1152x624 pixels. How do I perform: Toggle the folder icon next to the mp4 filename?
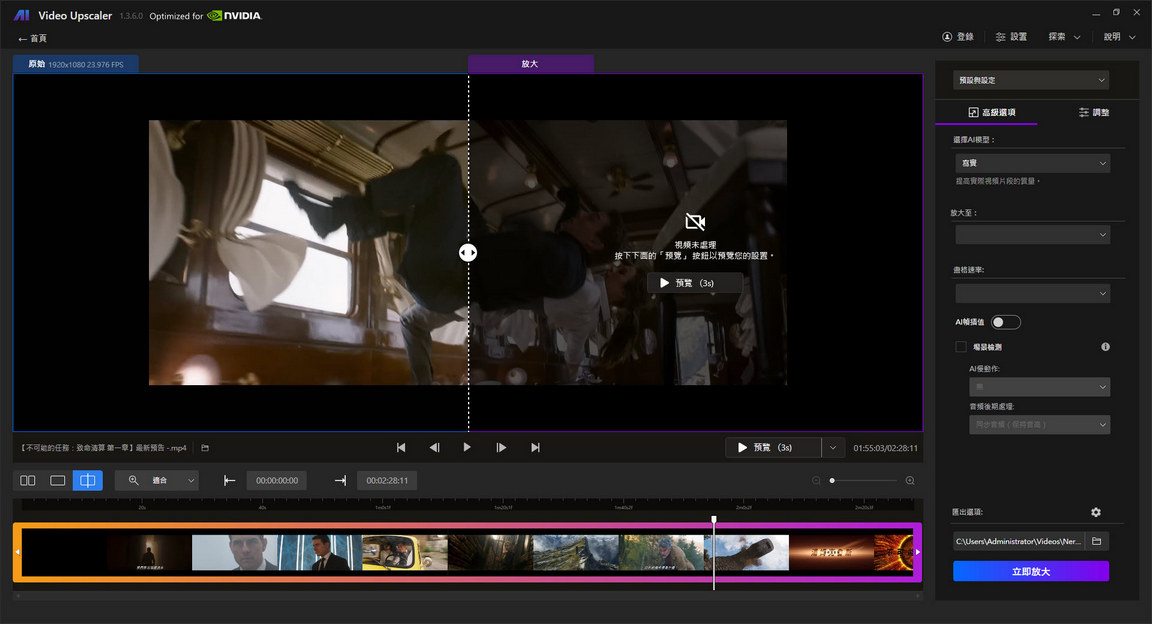(x=204, y=447)
